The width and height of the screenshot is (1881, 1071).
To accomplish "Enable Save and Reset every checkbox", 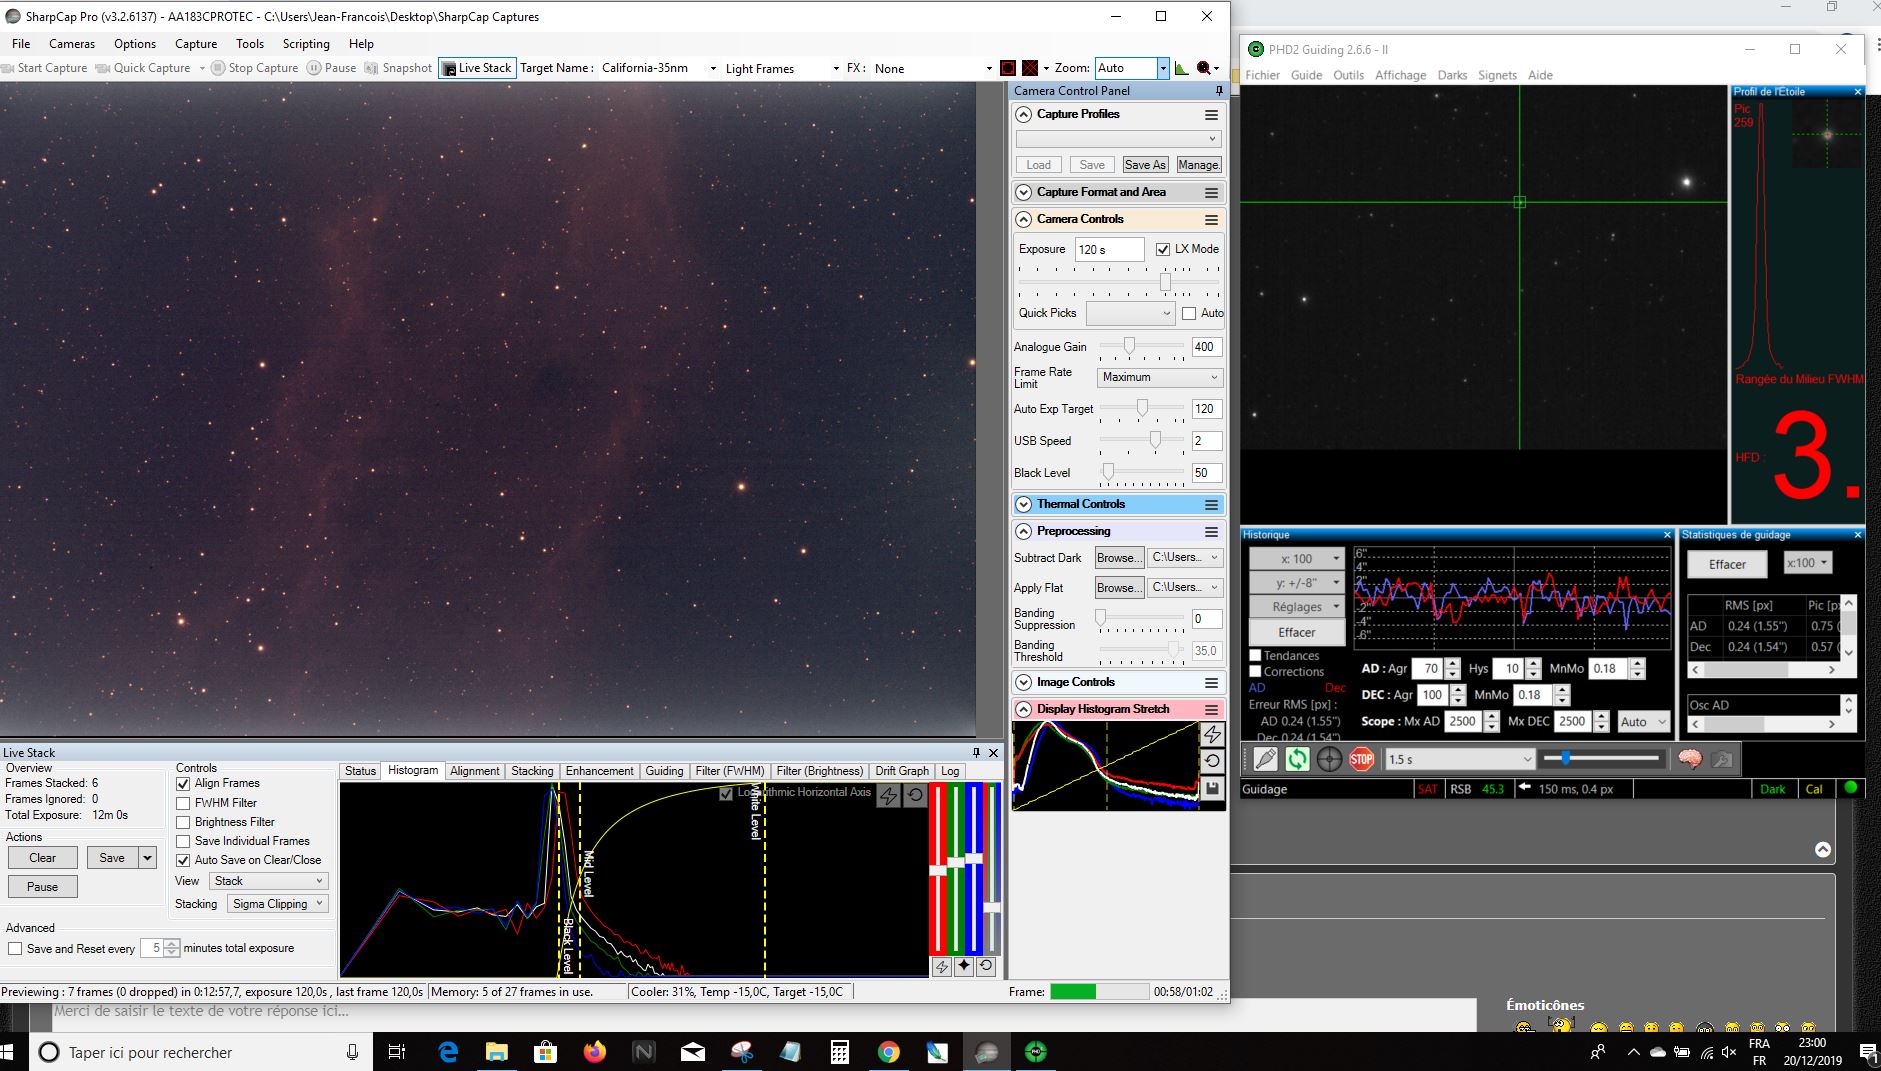I will [x=15, y=948].
